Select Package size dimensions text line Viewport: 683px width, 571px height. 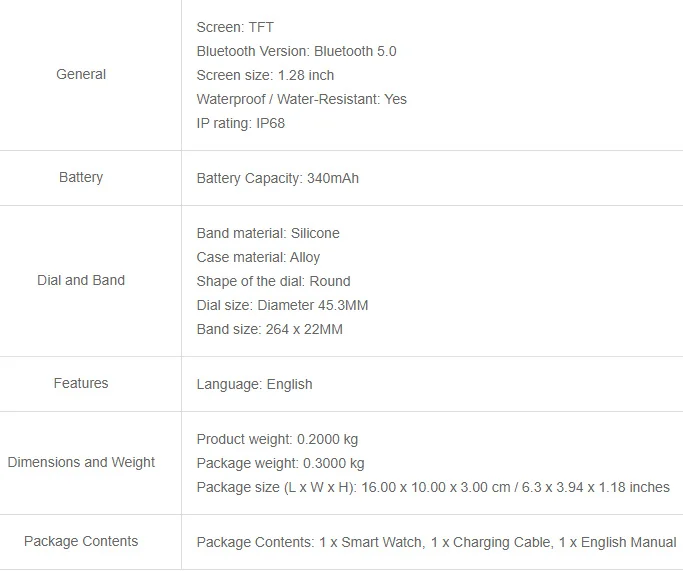coord(433,487)
